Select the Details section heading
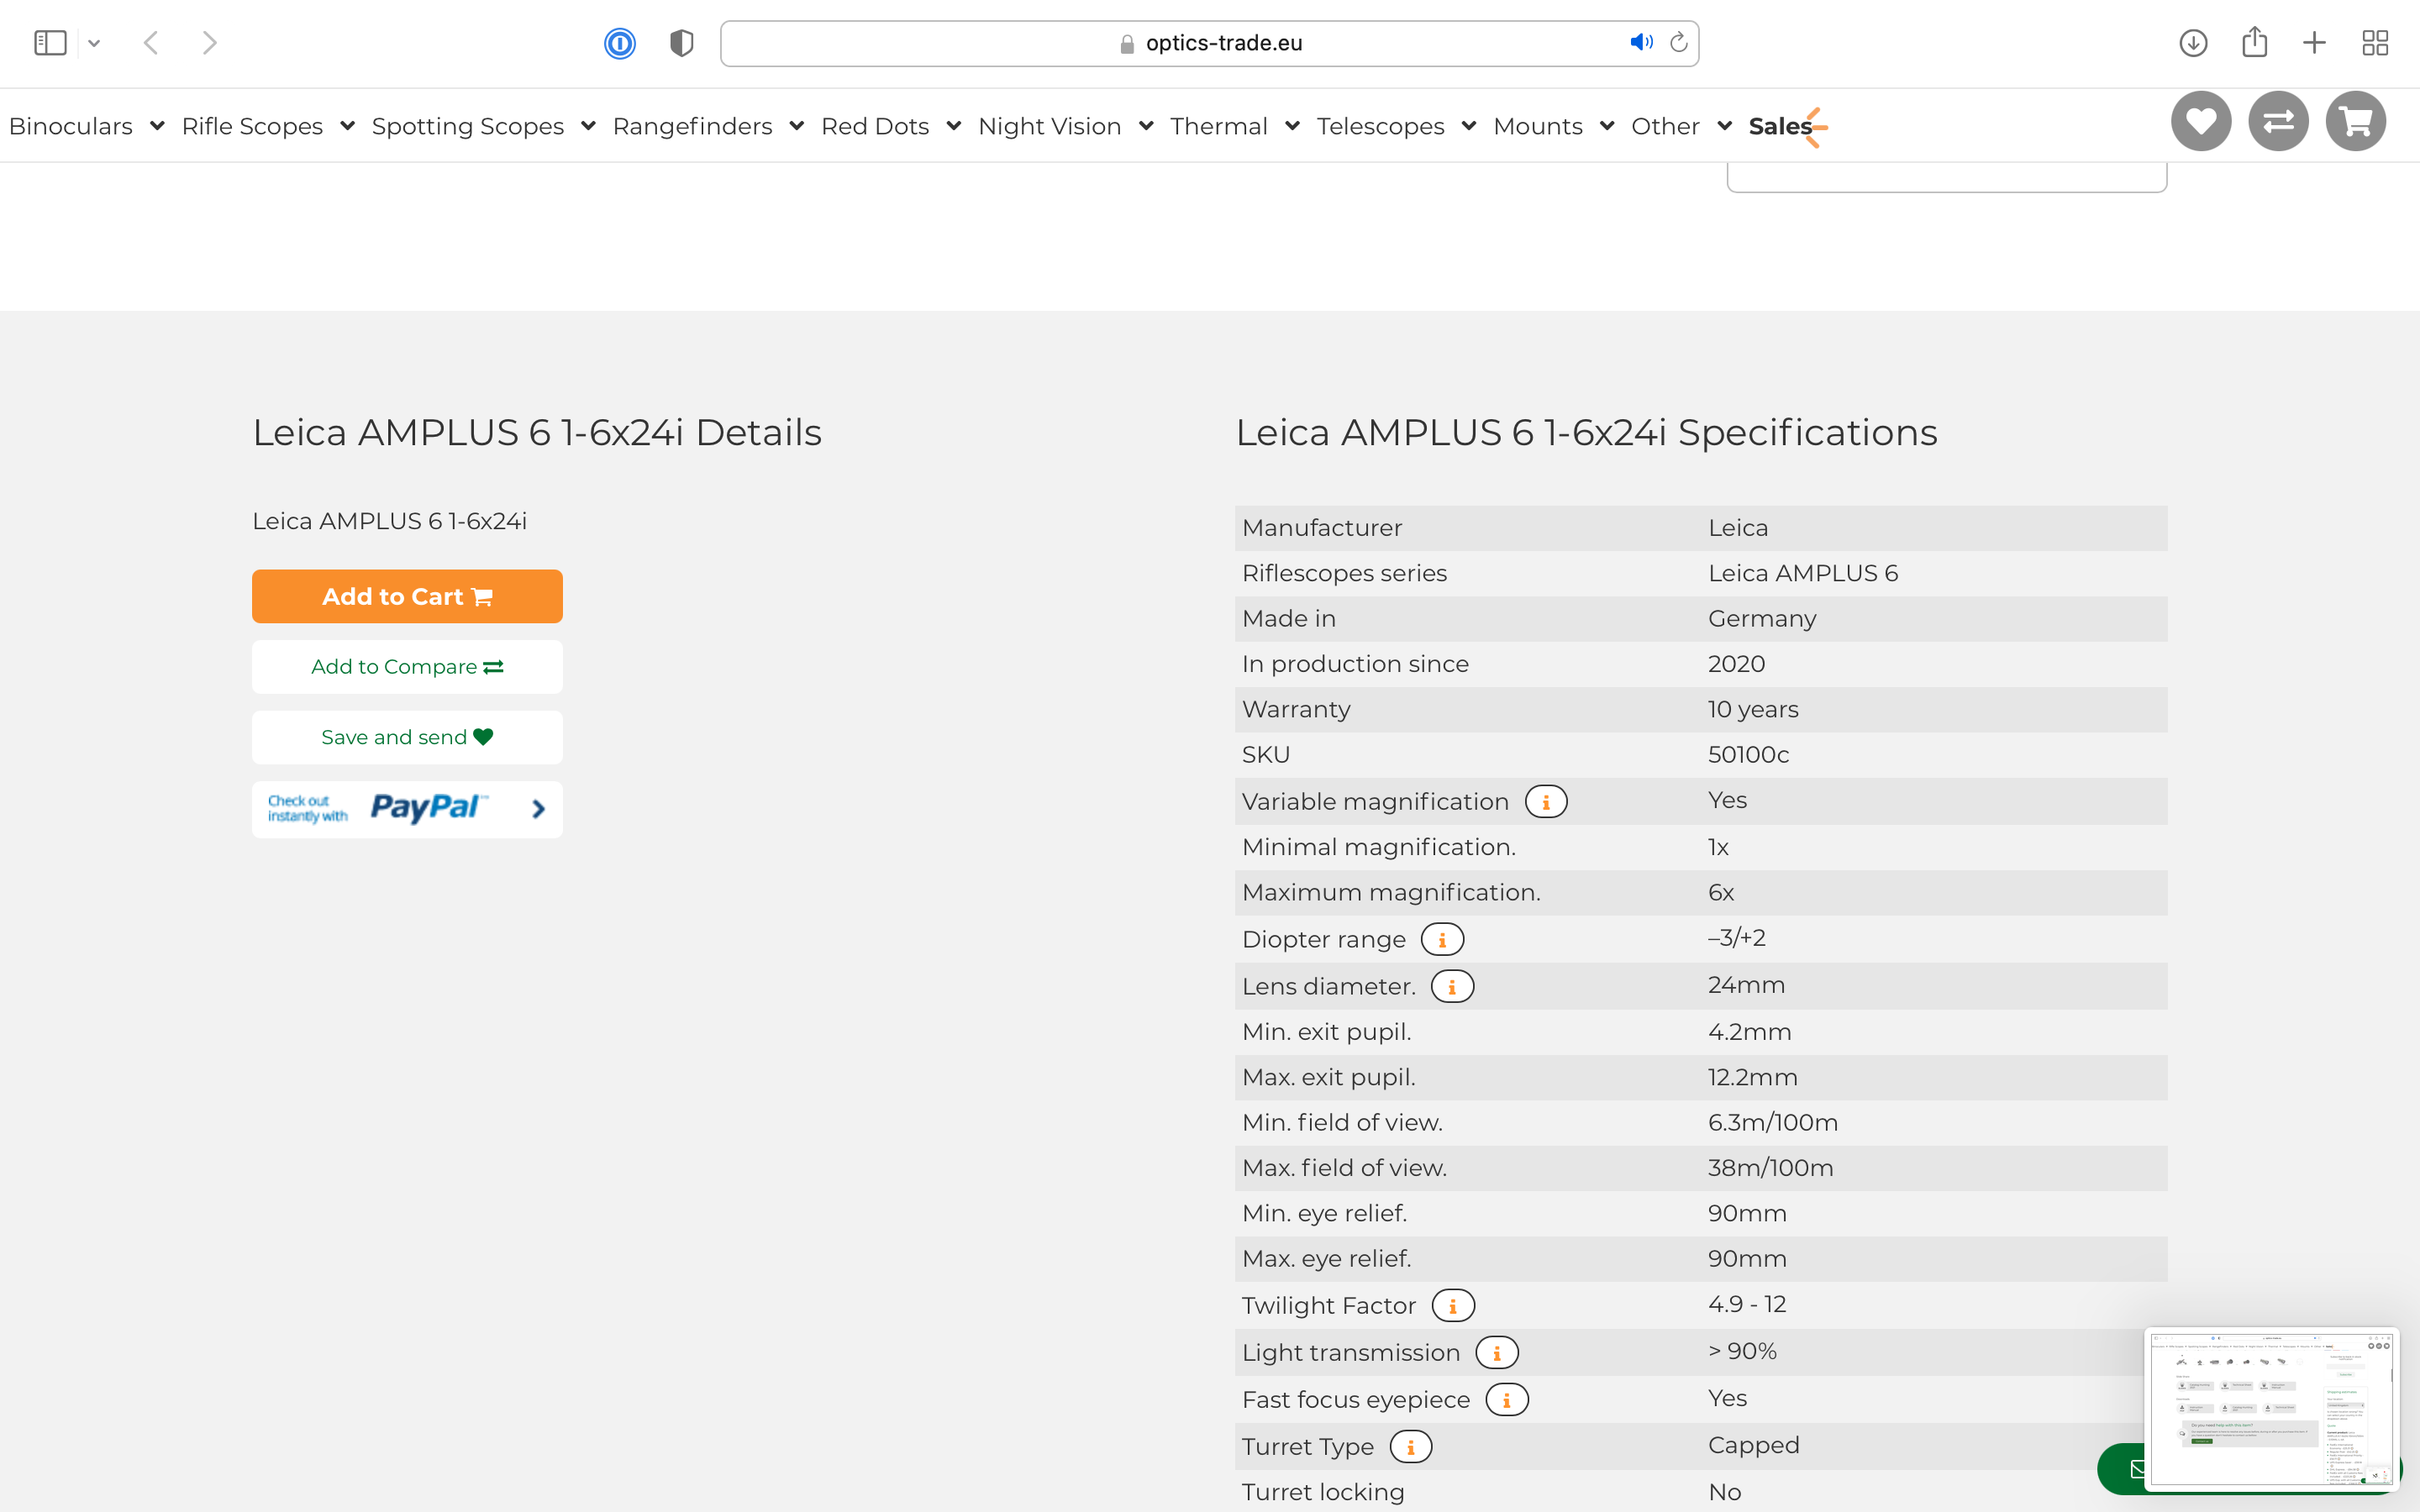 [537, 433]
